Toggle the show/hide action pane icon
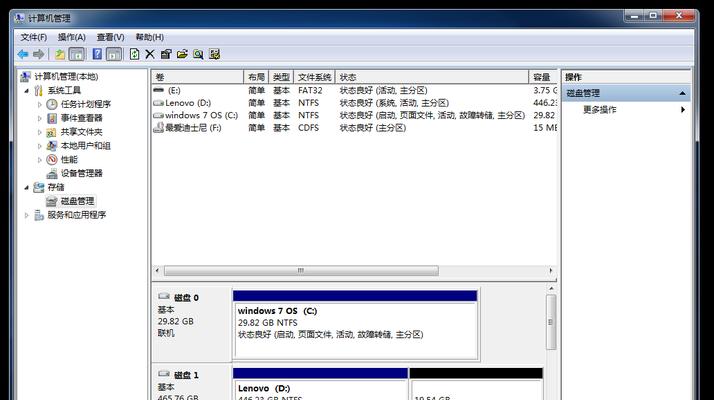714x400 pixels. (x=114, y=55)
